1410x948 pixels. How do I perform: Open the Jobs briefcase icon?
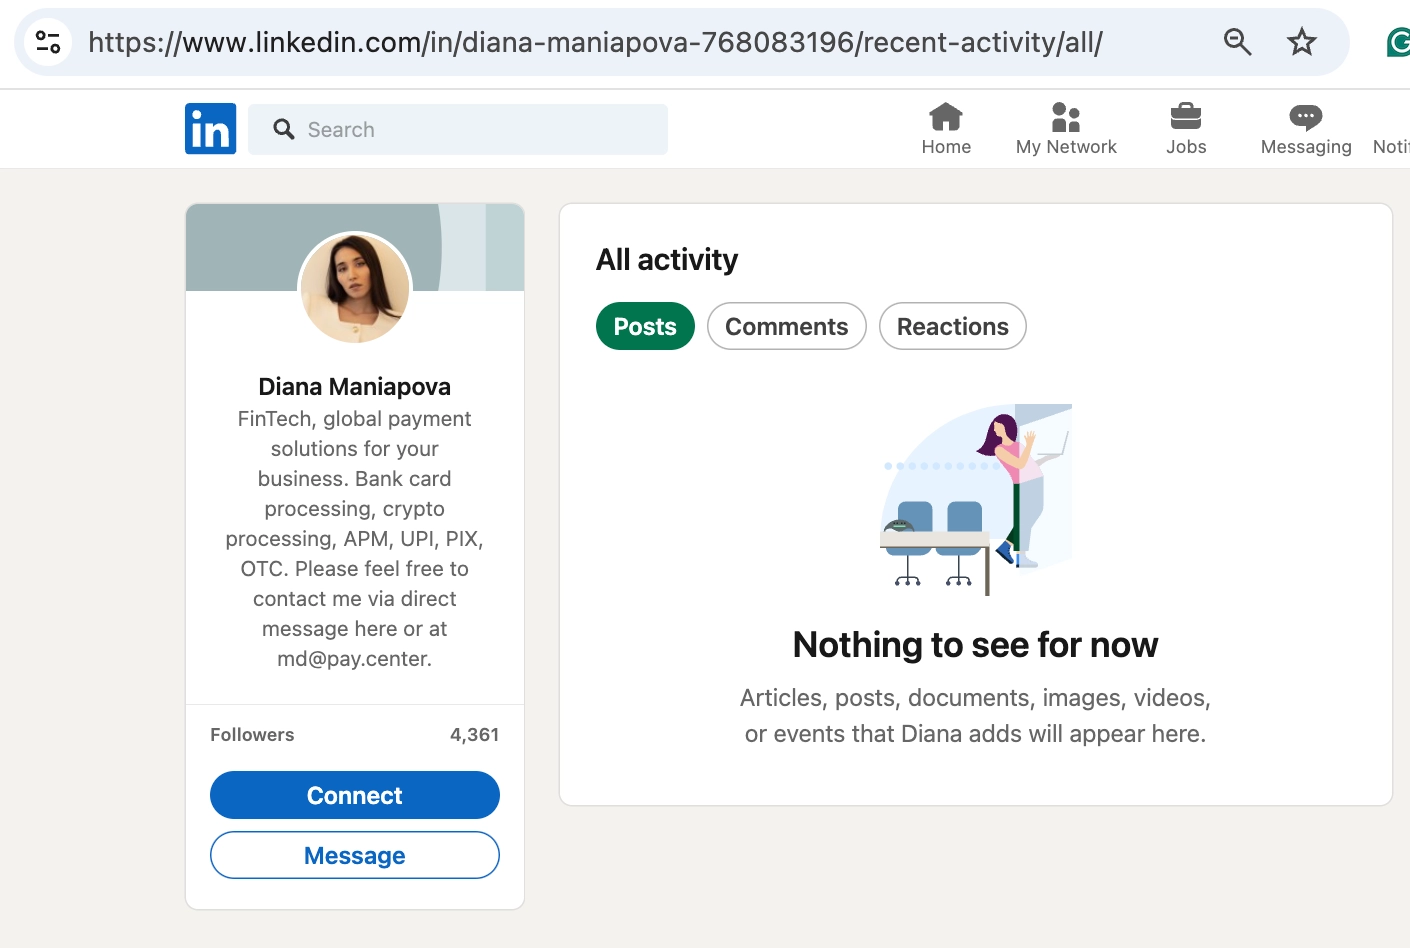pyautogui.click(x=1186, y=115)
